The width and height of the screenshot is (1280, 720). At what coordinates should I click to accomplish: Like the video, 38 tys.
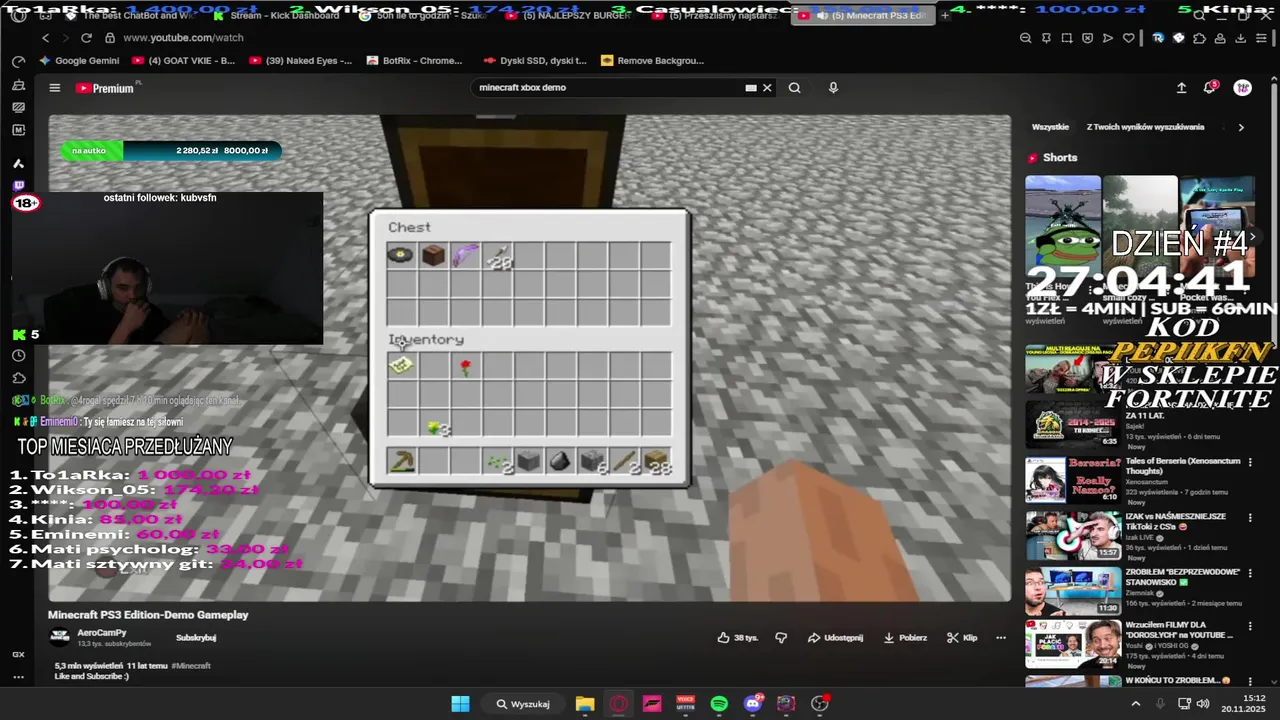click(738, 637)
